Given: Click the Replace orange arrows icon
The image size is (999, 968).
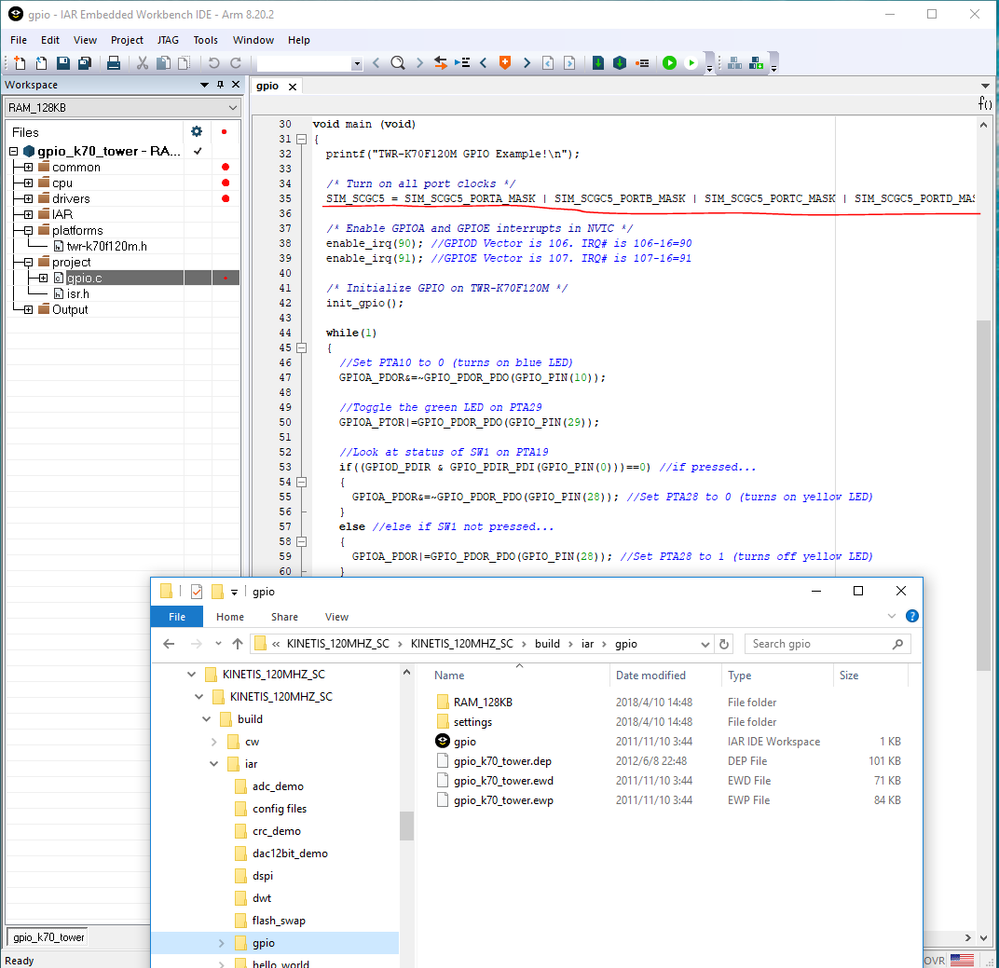Looking at the screenshot, I should (x=440, y=63).
